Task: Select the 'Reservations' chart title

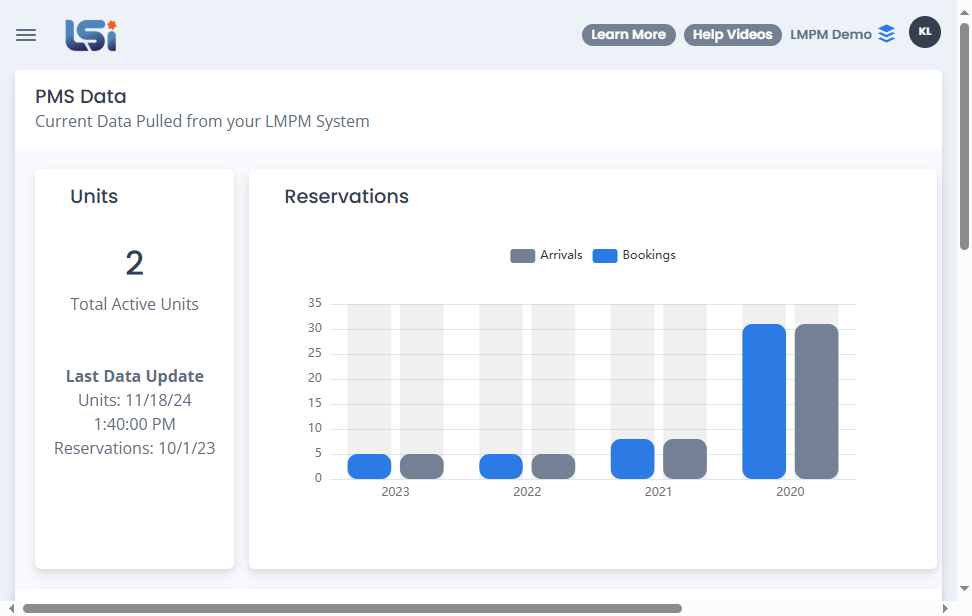Action: tap(347, 196)
